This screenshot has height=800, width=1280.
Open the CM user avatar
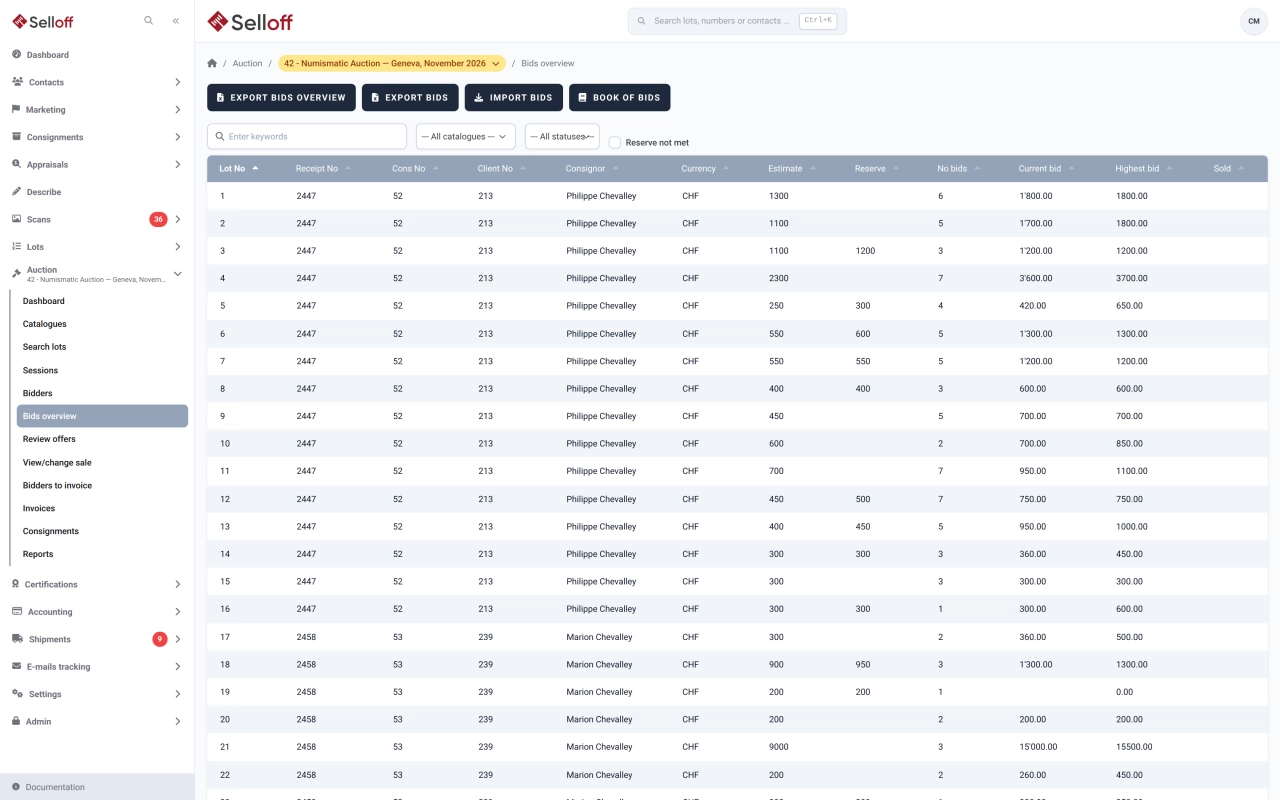(1254, 21)
